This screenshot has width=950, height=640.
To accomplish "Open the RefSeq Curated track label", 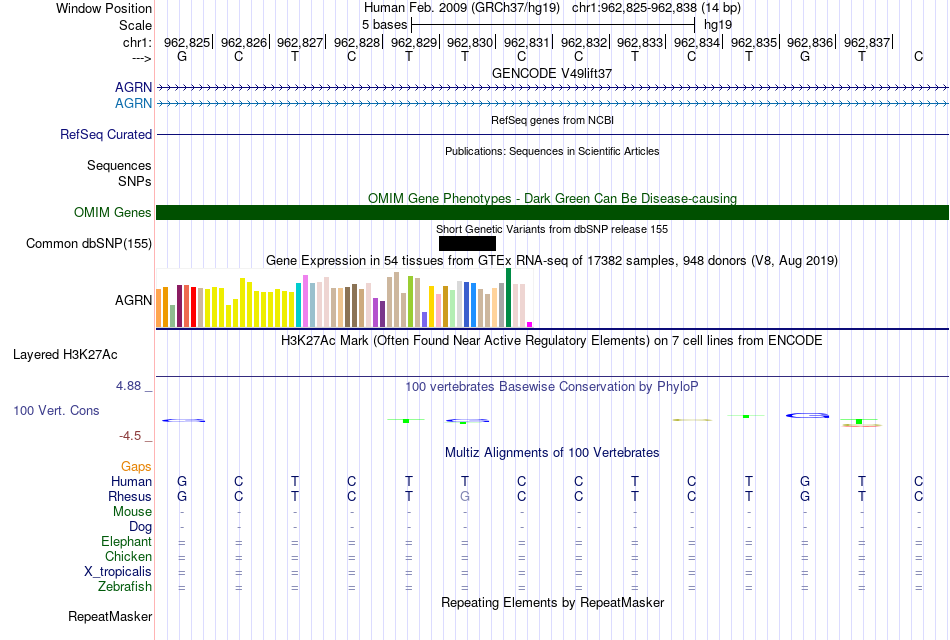I will tap(106, 135).
